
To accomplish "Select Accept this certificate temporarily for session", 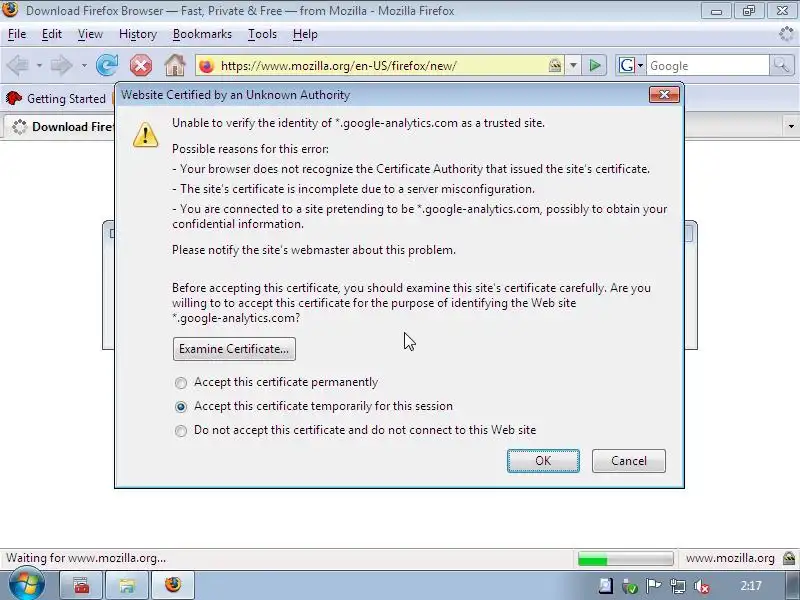I will [181, 407].
